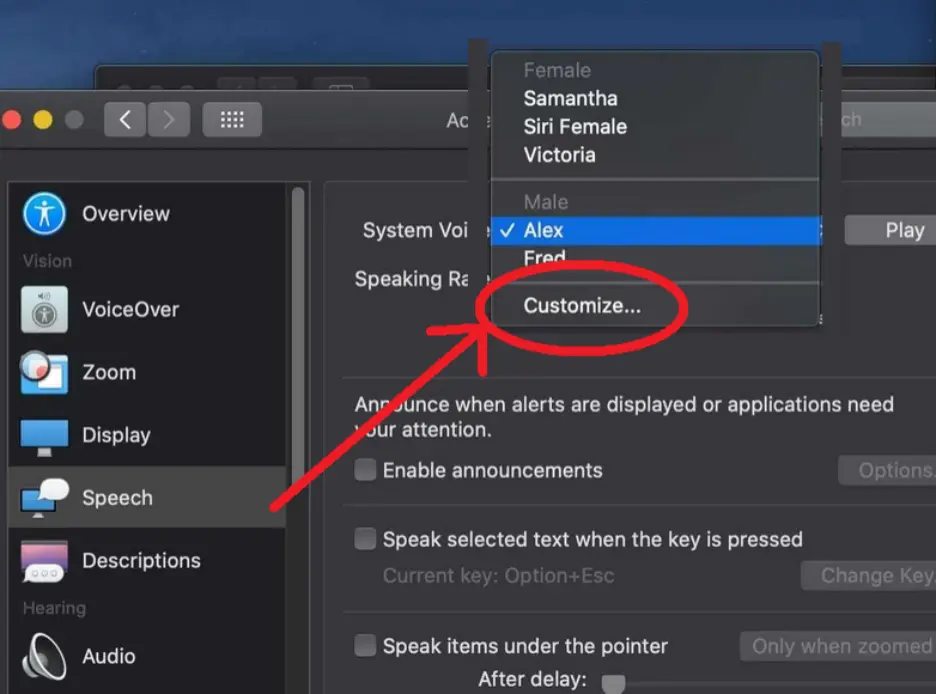This screenshot has height=694, width=936.
Task: Toggle Speak selected text when key pressed
Action: click(365, 538)
